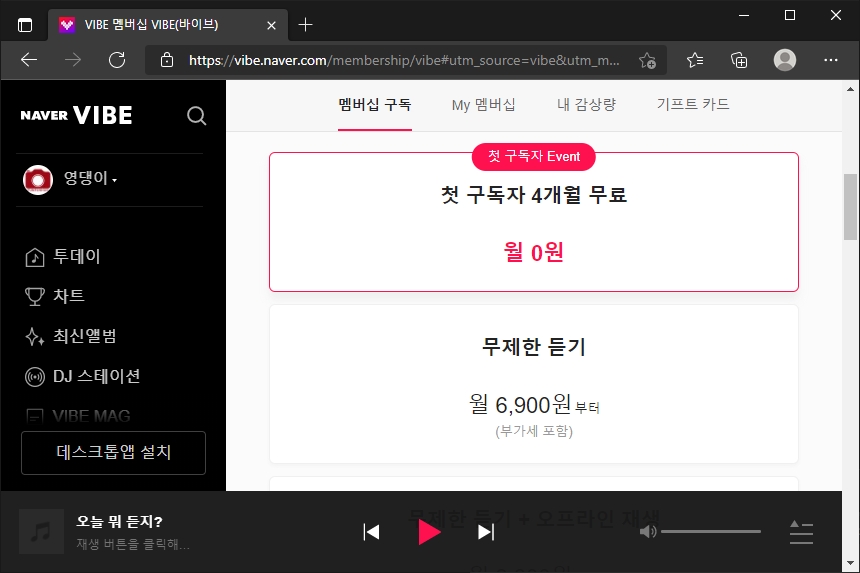The height and width of the screenshot is (573, 860).
Task: Click the vibe.naver.com address bar
Action: (404, 60)
